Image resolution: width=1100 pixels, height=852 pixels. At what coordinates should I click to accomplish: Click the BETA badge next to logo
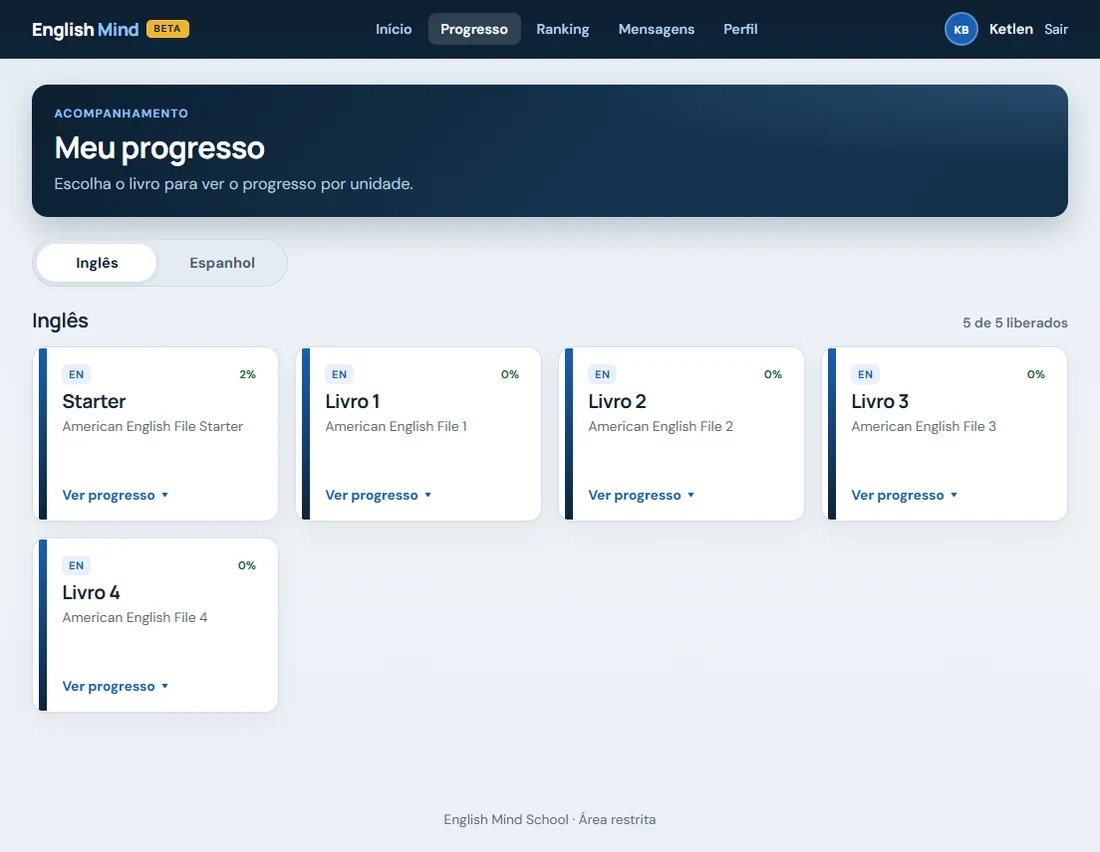pos(167,29)
